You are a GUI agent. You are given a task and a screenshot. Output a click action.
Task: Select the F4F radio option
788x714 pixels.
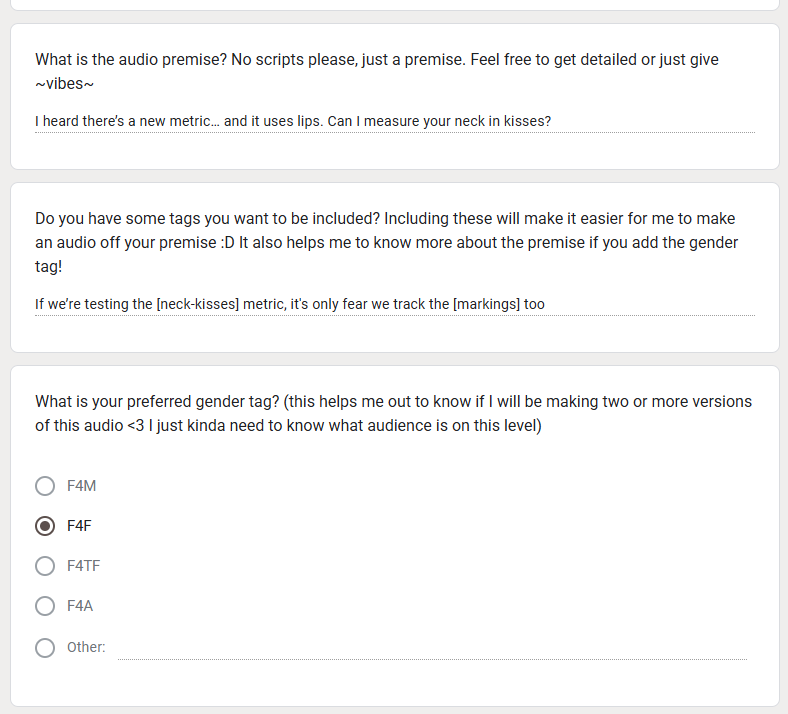tap(45, 526)
